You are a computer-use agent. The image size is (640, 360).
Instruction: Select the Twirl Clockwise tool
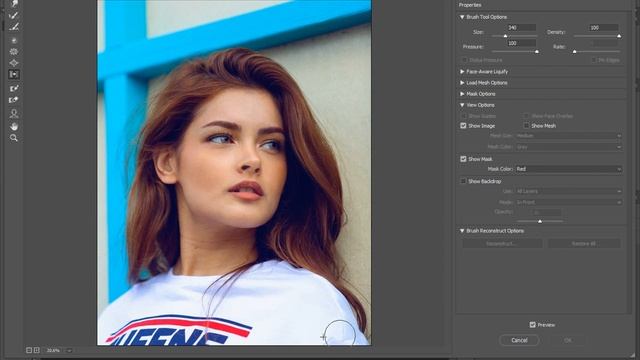coord(13,40)
